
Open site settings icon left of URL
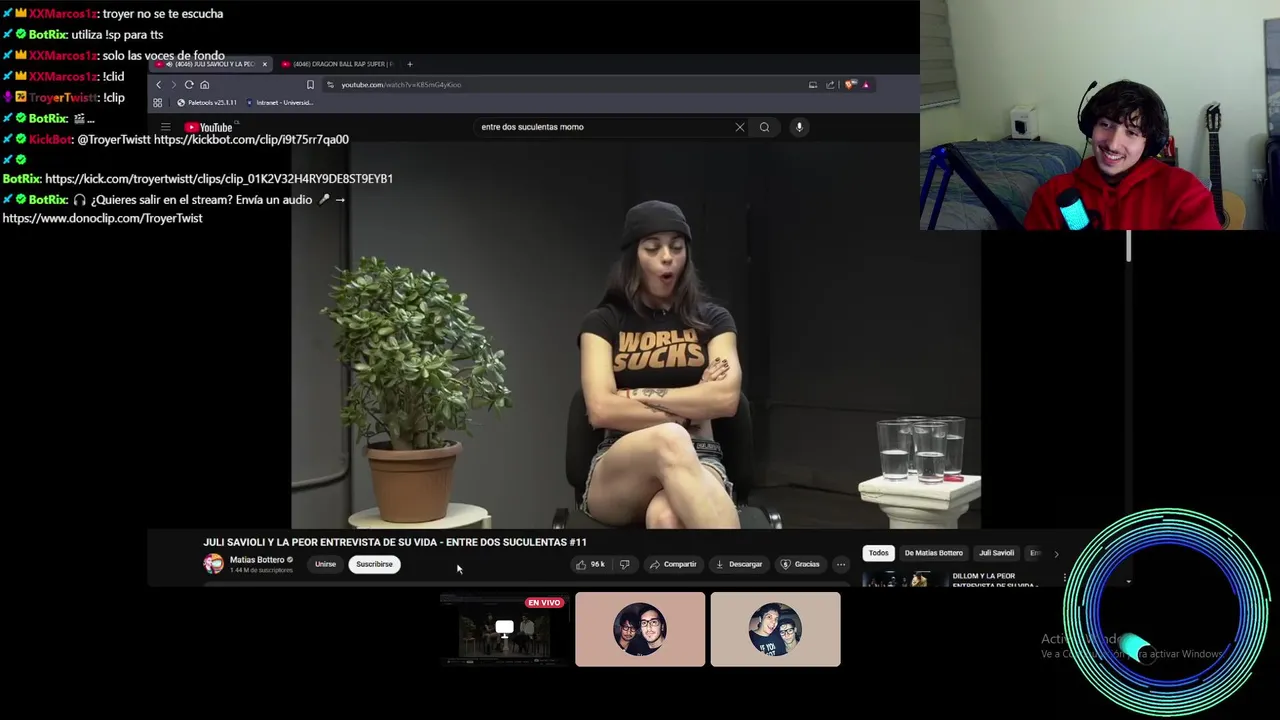330,85
